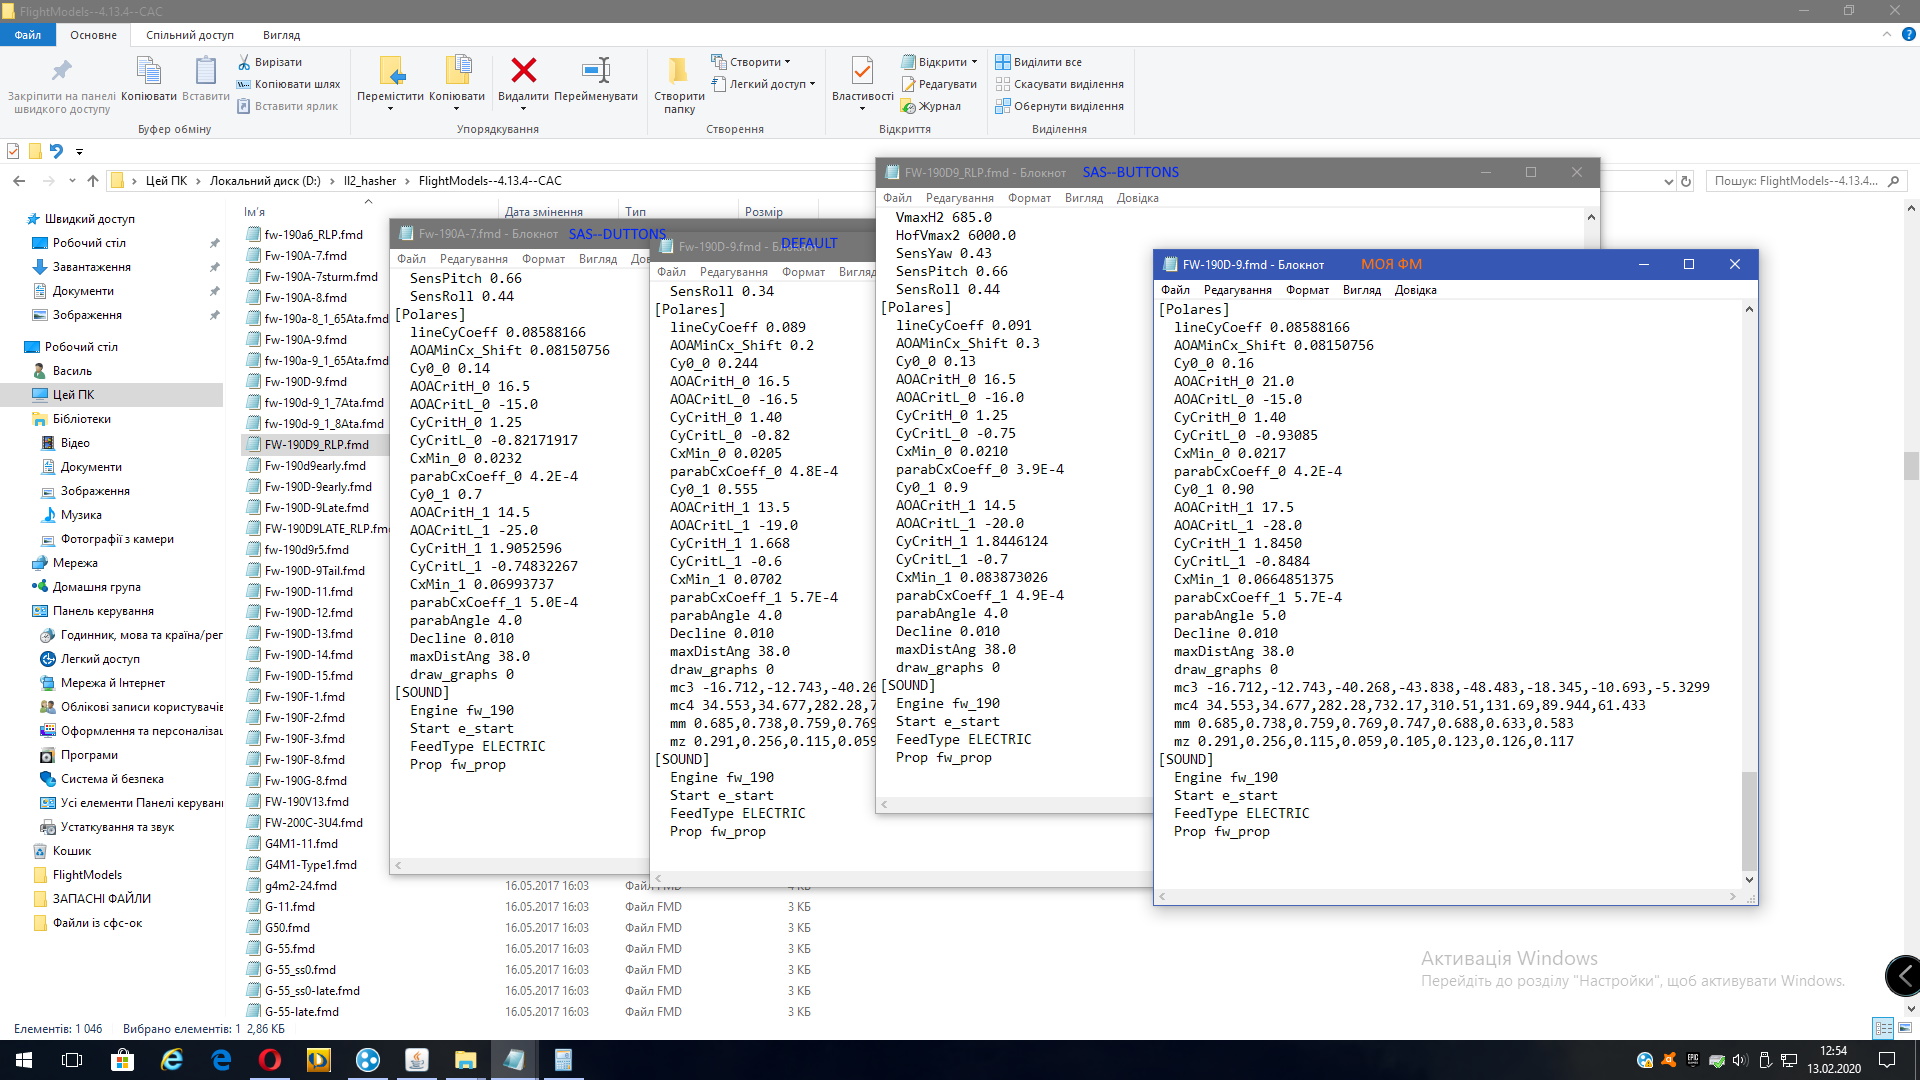1920x1080 pixels.
Task: Click II2_hasher in the breadcrumb path
Action: [369, 181]
